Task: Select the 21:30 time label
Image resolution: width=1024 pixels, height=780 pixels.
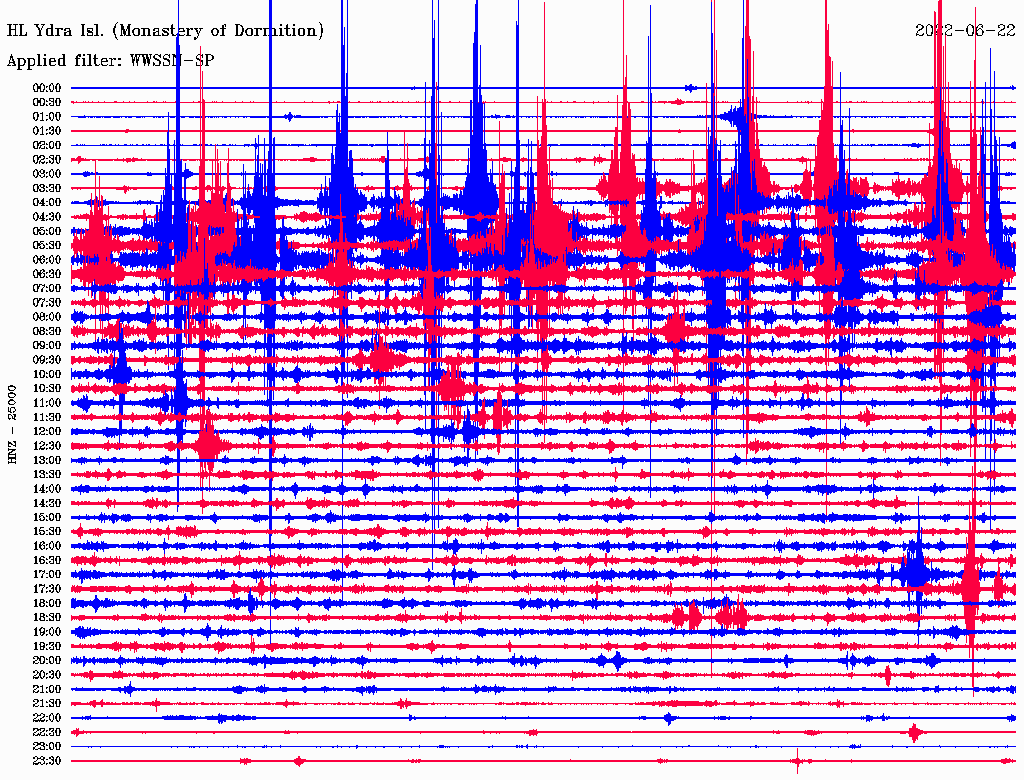Action: (47, 704)
